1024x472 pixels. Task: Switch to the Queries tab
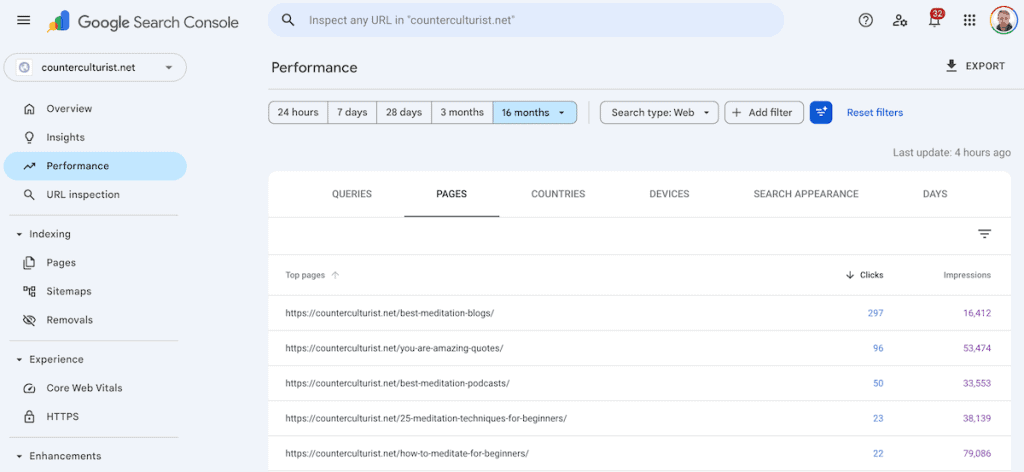click(352, 194)
